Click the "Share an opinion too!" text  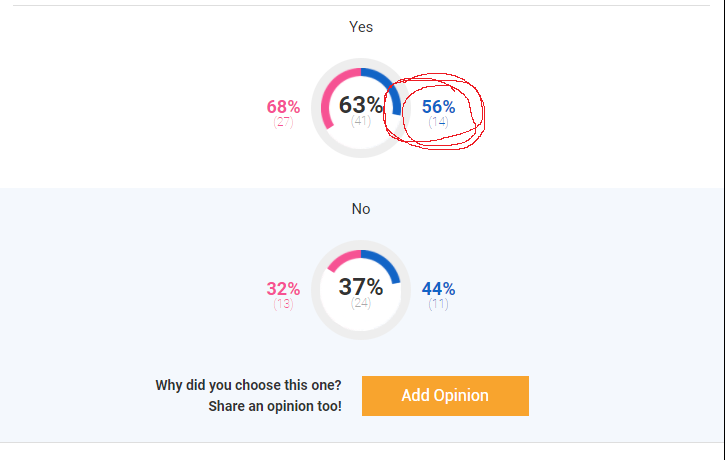tap(274, 407)
